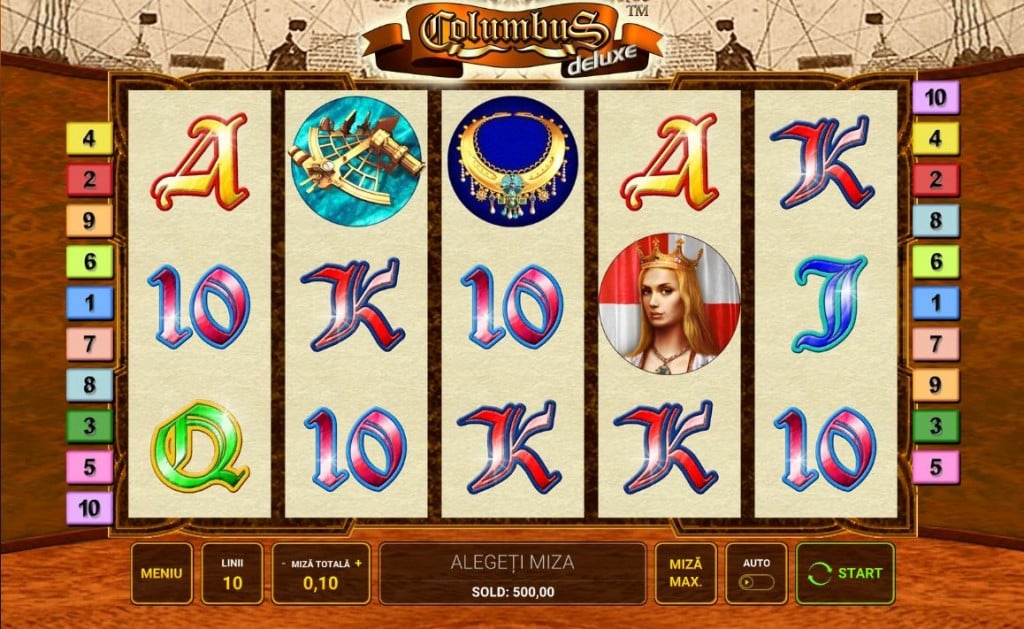The height and width of the screenshot is (629, 1024).
Task: Click the green Q symbol
Action: (x=199, y=446)
